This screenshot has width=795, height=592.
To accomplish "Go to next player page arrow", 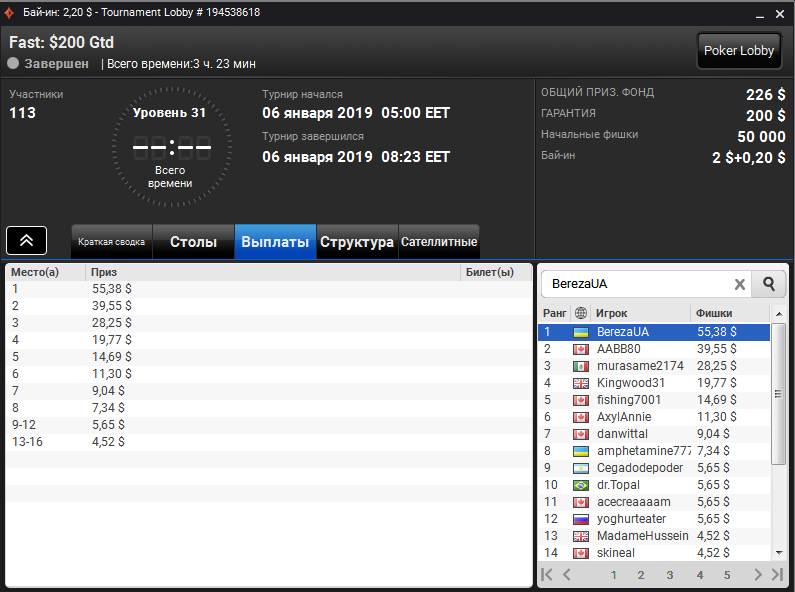I will click(758, 574).
